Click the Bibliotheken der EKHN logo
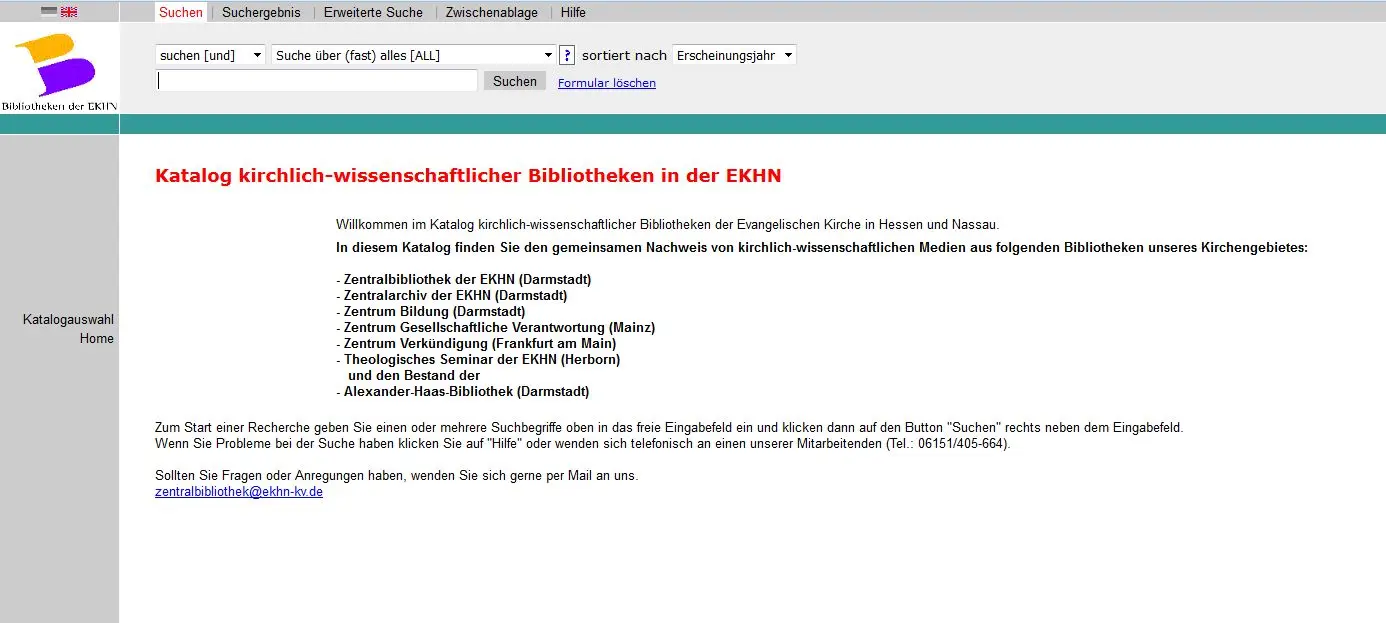 [60, 72]
